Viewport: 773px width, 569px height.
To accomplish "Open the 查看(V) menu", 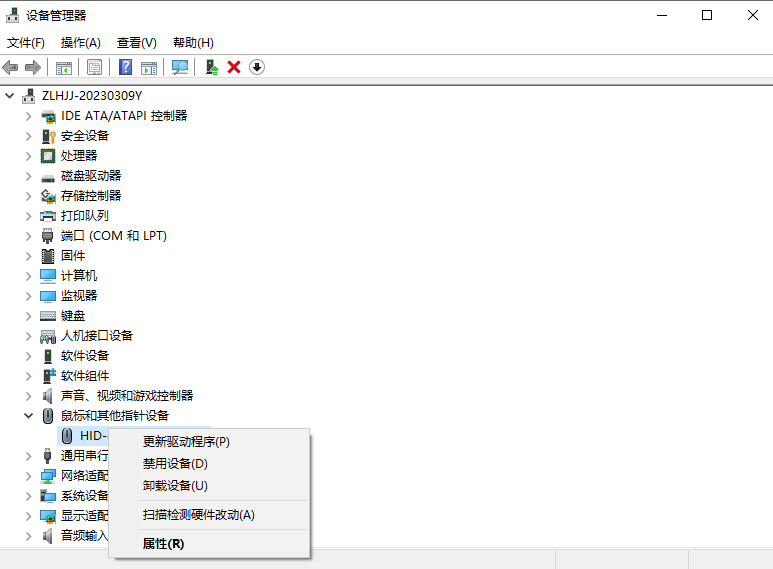I will [137, 43].
